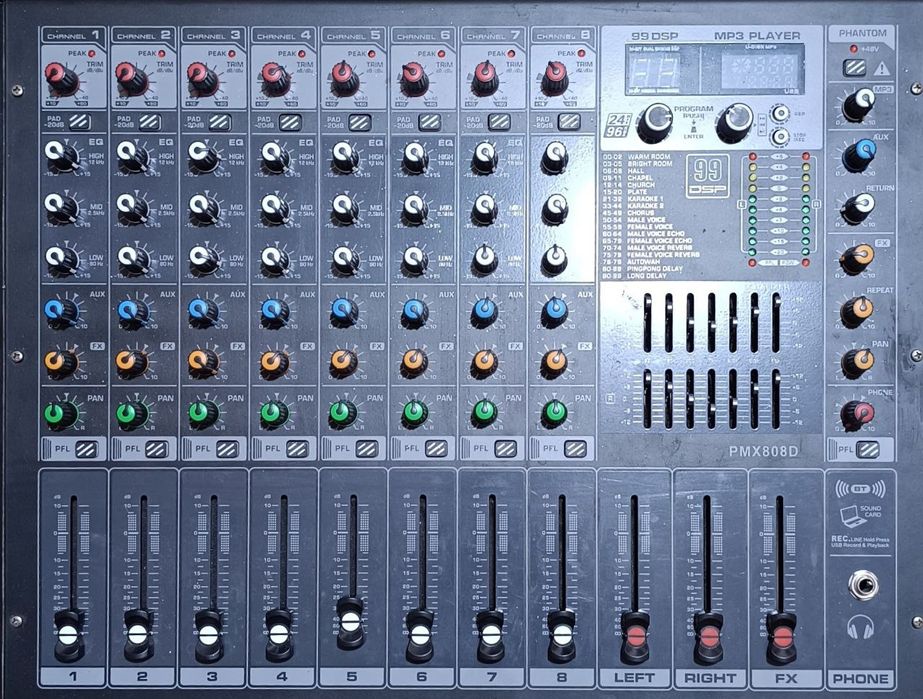Click the 99 DSP program number display
Screen dimensions: 923x699
coord(656,72)
